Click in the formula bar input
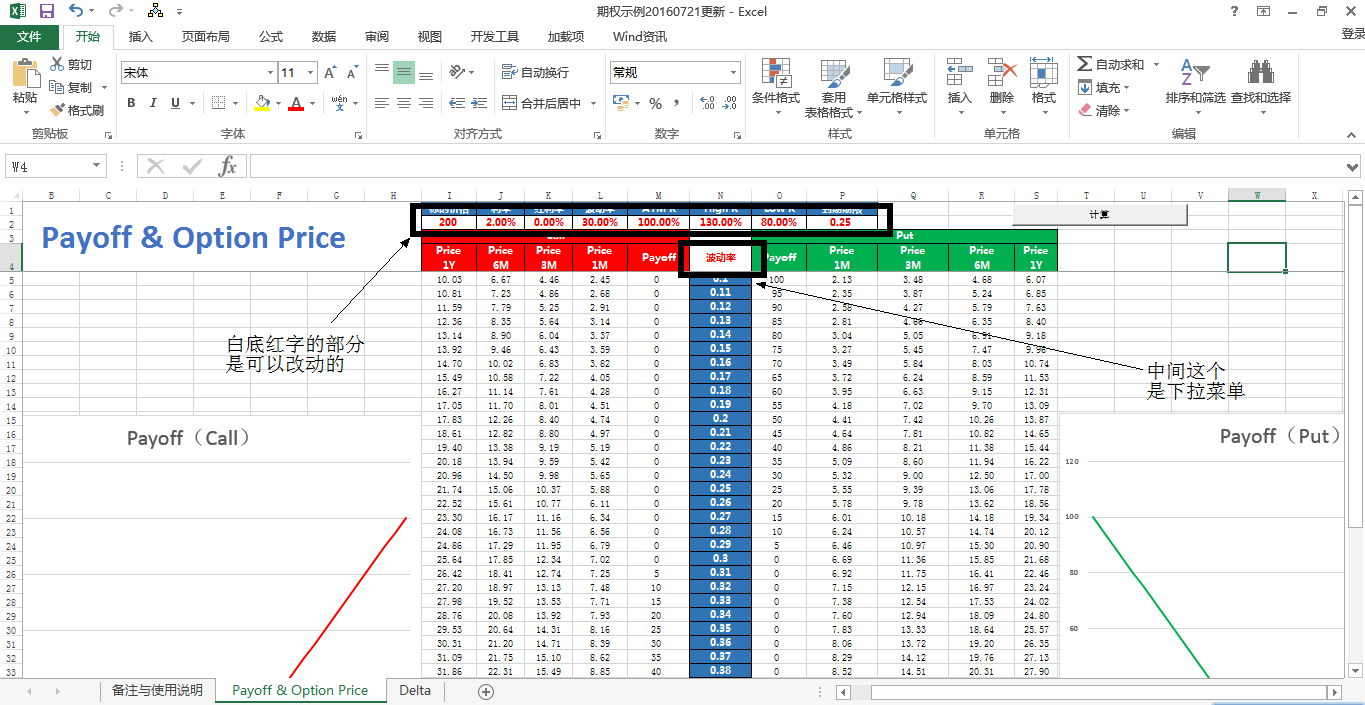 pyautogui.click(x=796, y=166)
